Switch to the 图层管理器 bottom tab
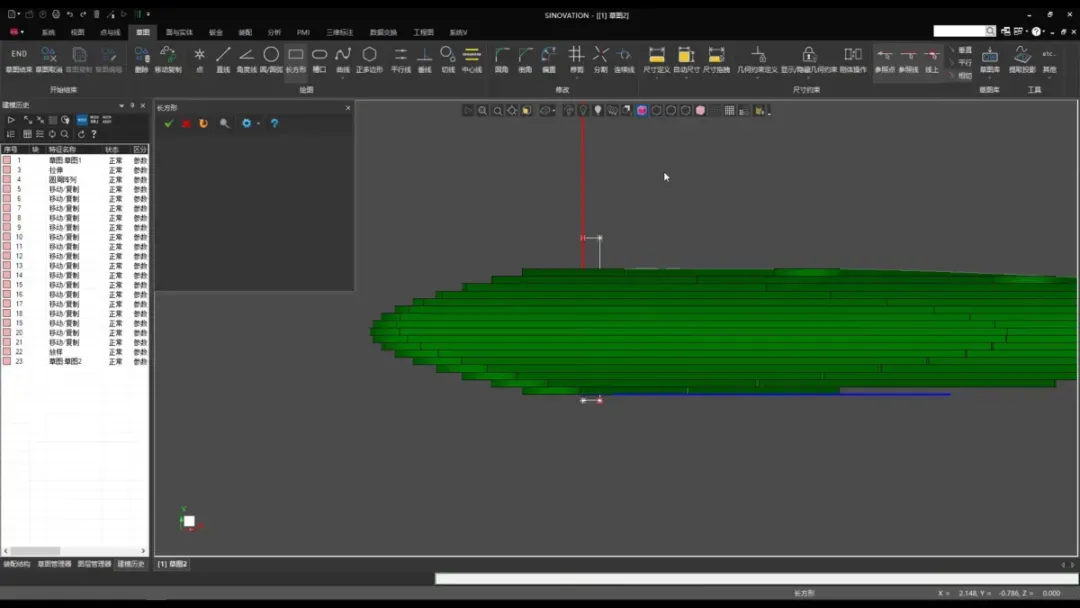This screenshot has width=1080, height=608. point(94,564)
